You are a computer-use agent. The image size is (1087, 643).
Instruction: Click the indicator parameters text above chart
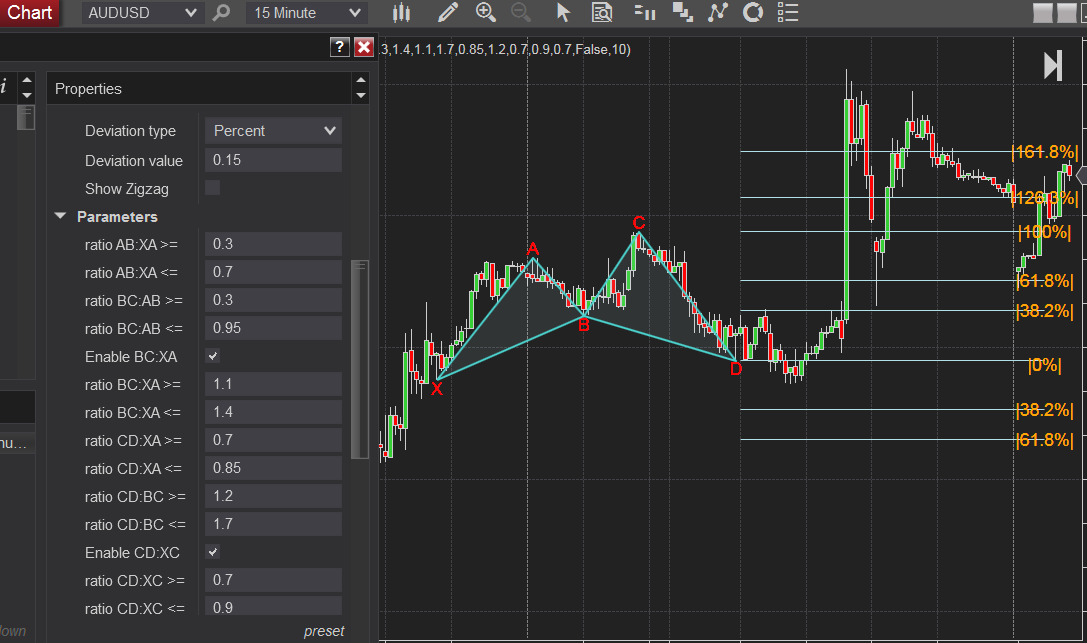coord(505,49)
